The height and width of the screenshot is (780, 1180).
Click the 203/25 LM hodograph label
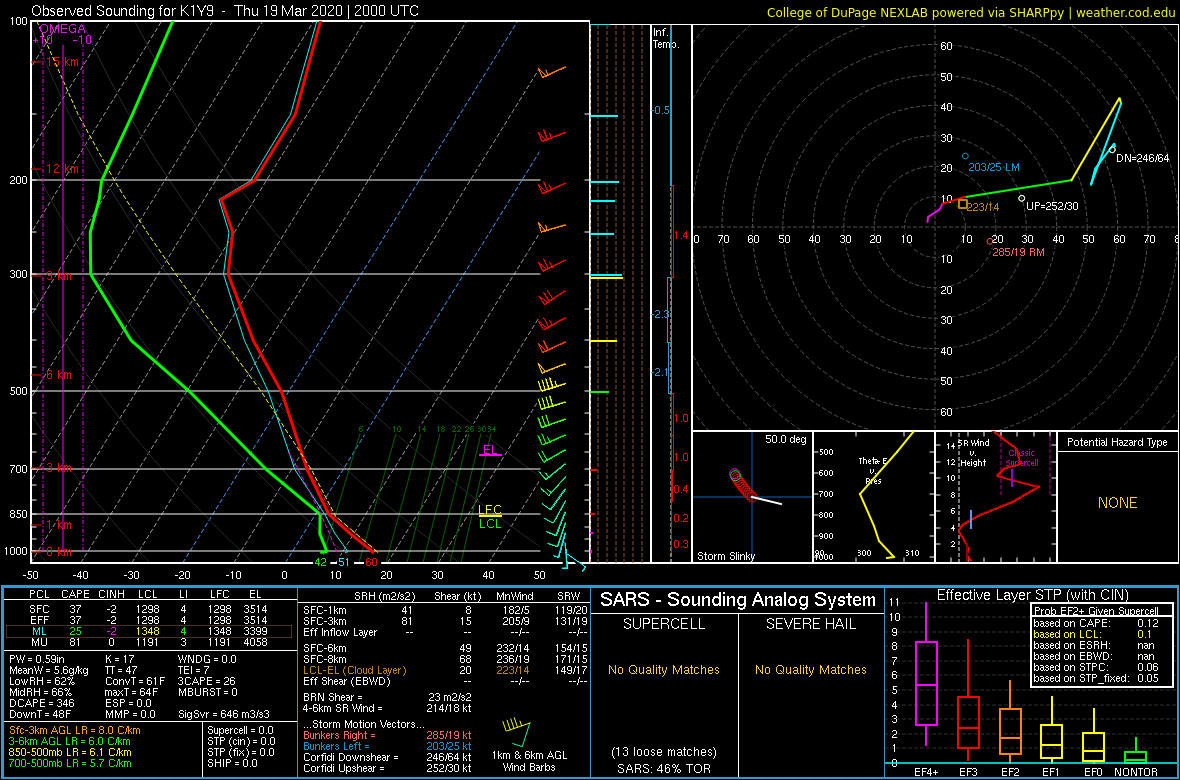(994, 166)
